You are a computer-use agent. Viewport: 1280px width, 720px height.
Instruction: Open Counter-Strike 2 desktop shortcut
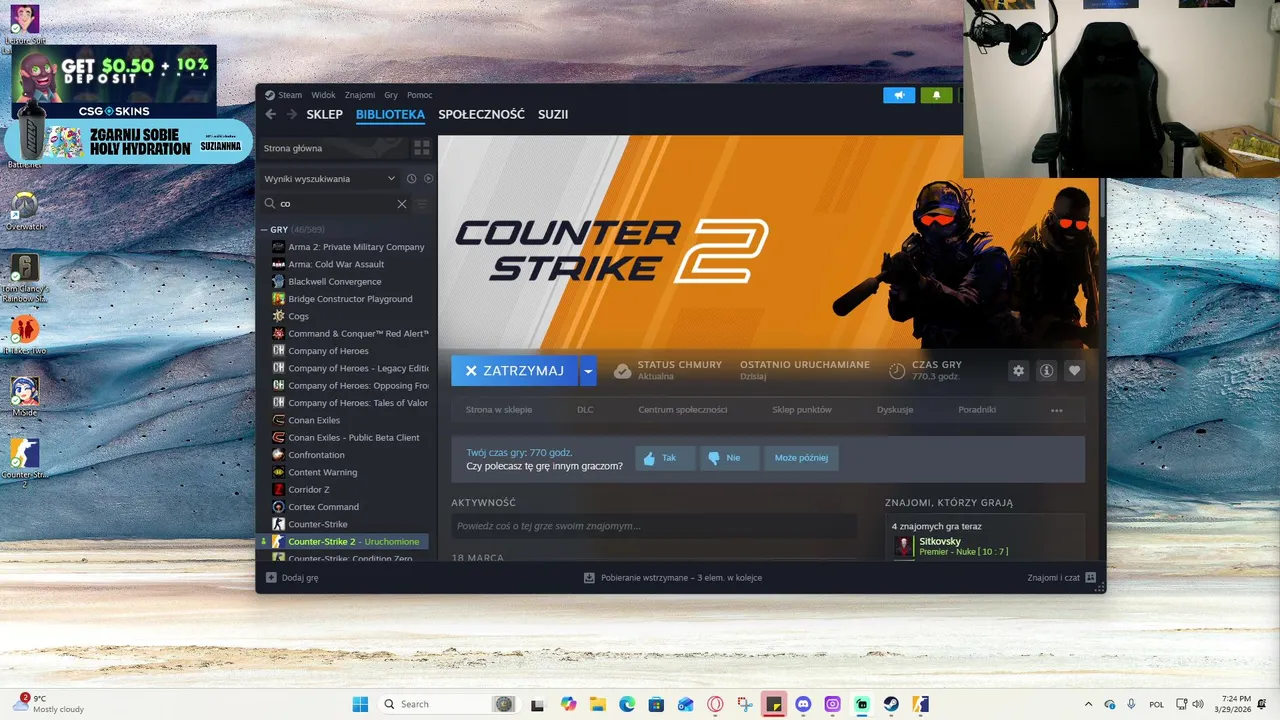tap(24, 462)
